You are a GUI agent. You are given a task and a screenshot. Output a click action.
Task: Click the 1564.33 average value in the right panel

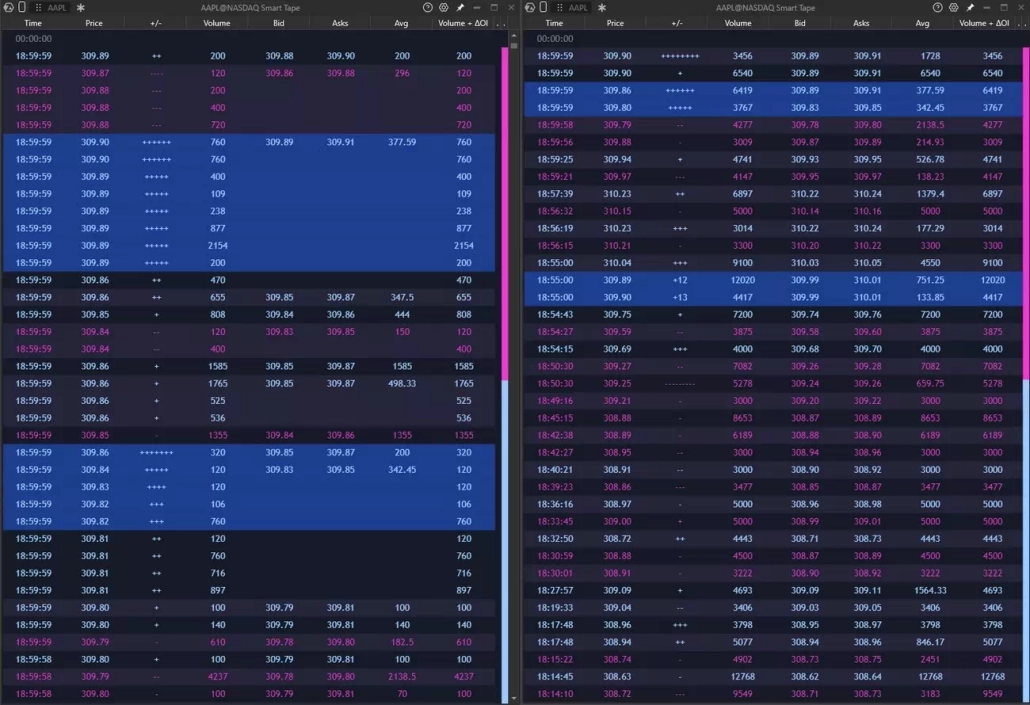coord(930,590)
